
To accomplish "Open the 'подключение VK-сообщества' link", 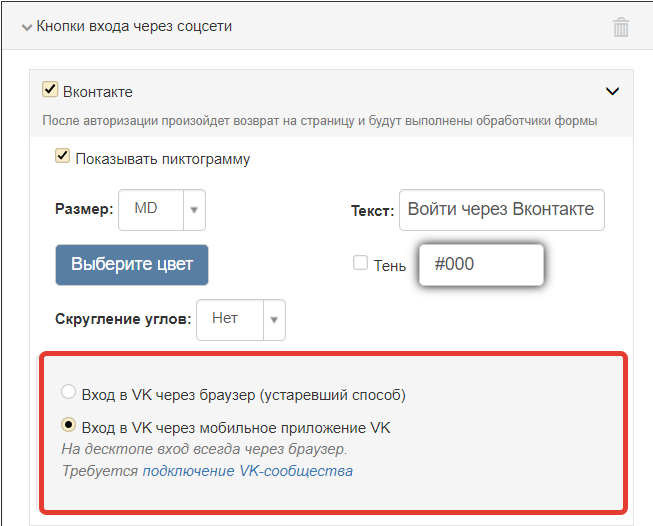I will click(248, 471).
